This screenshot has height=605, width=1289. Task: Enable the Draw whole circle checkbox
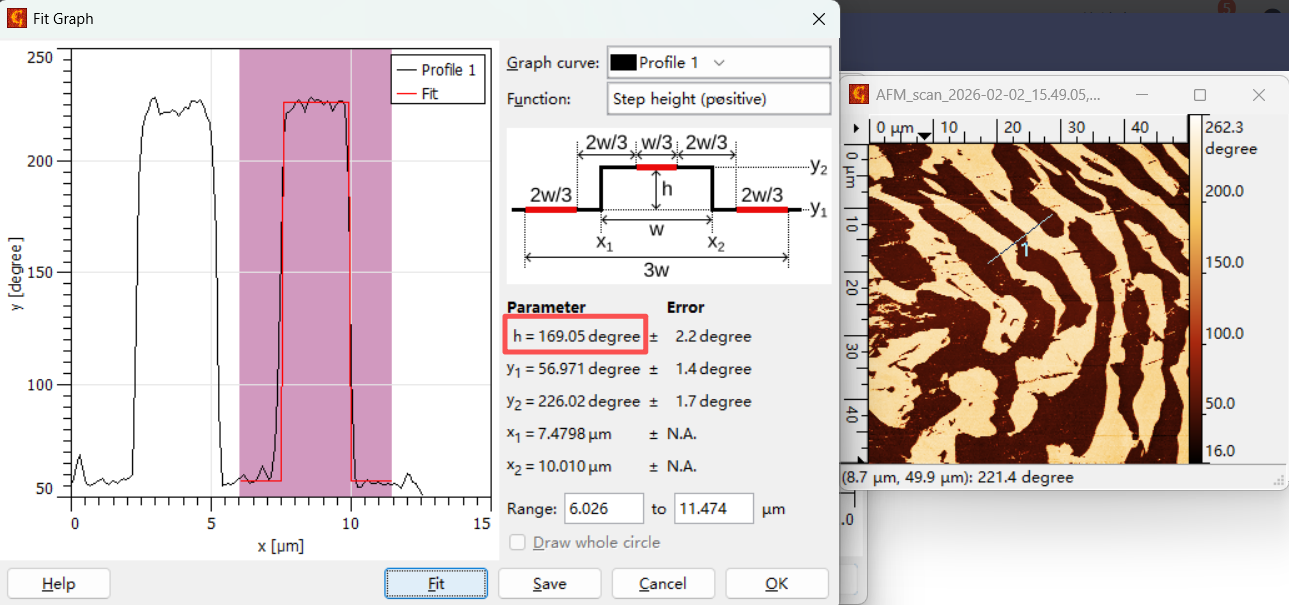tap(518, 542)
